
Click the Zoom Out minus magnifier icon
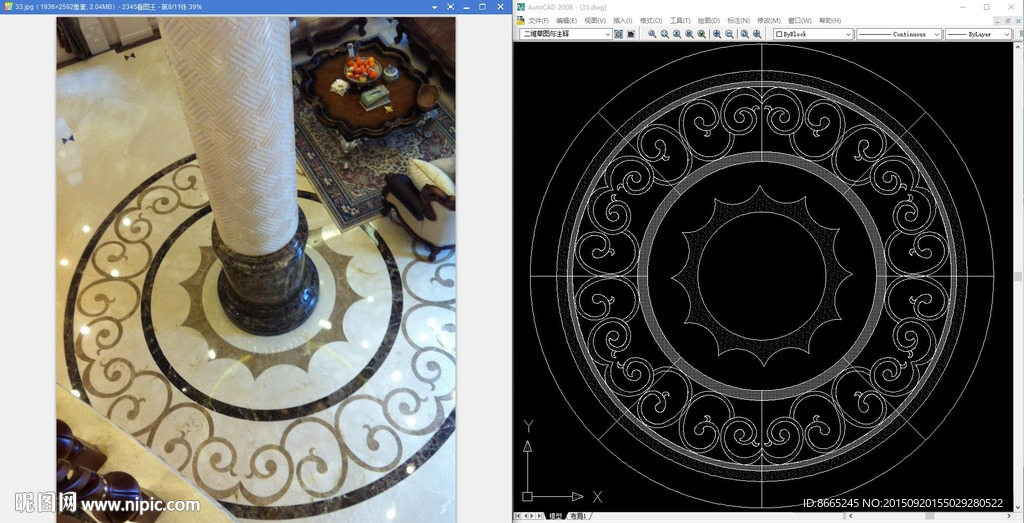[729, 34]
